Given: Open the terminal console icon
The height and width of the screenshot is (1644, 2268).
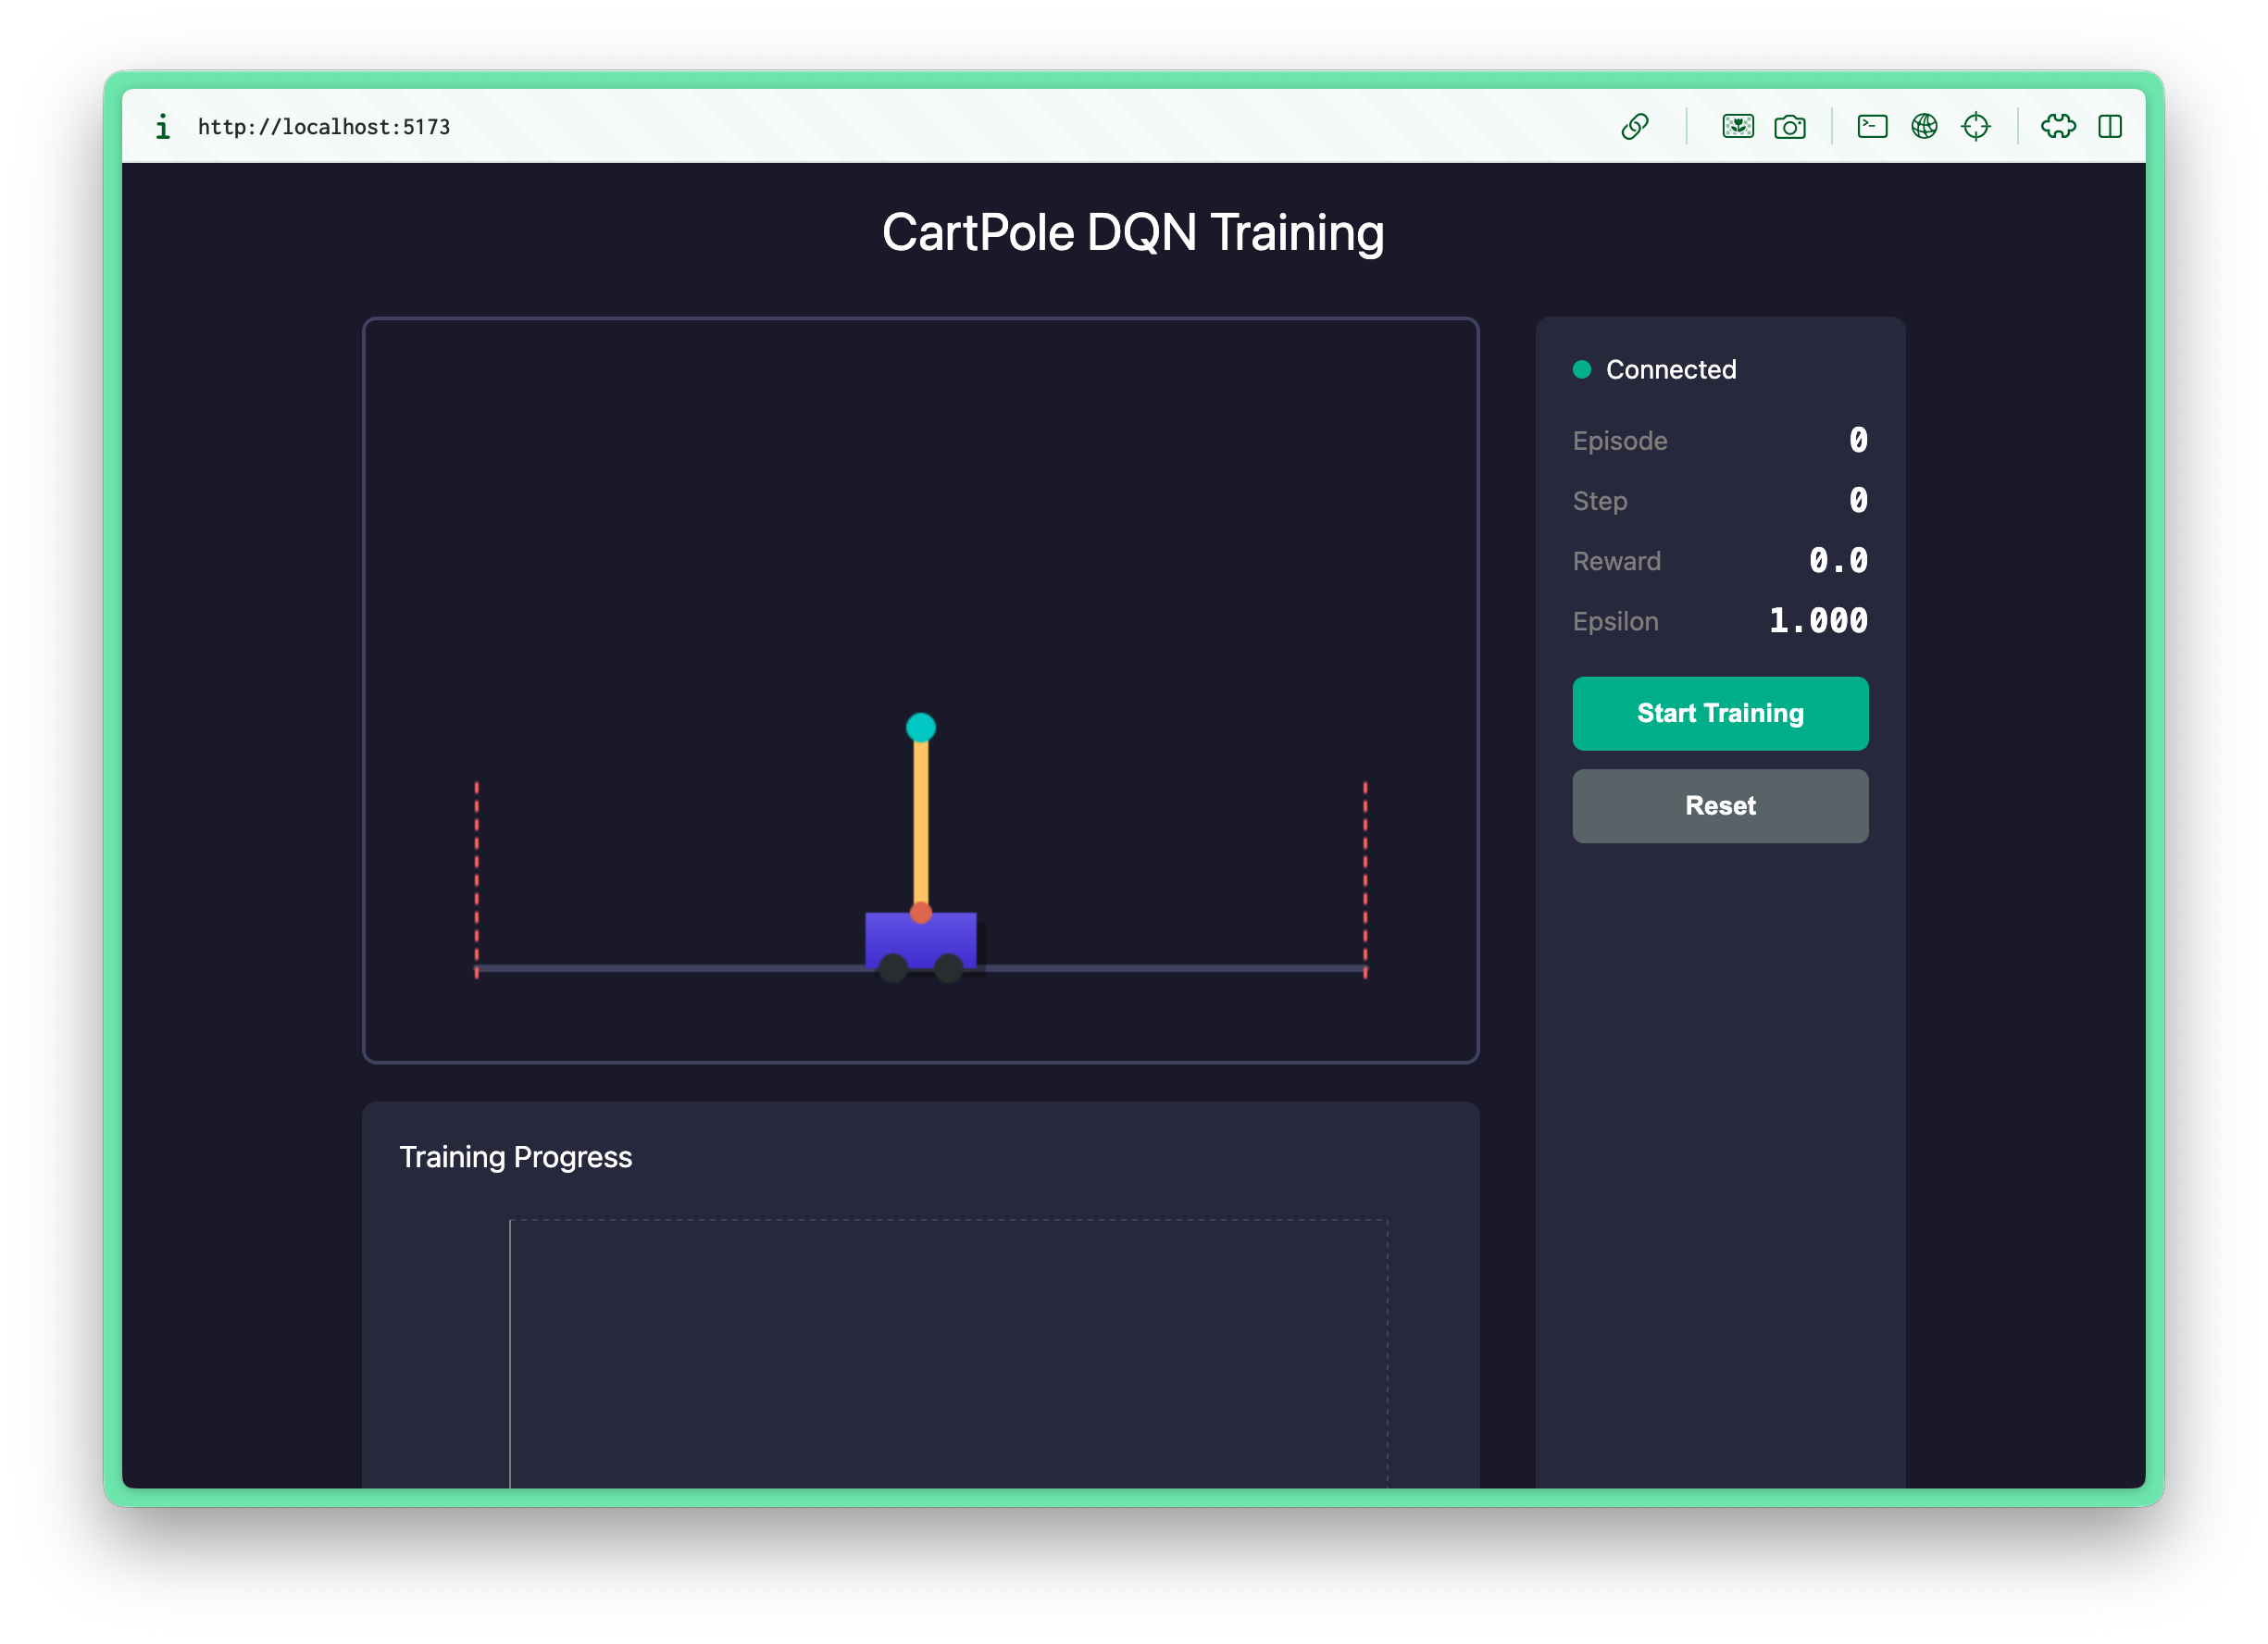Looking at the screenshot, I should [x=1871, y=127].
